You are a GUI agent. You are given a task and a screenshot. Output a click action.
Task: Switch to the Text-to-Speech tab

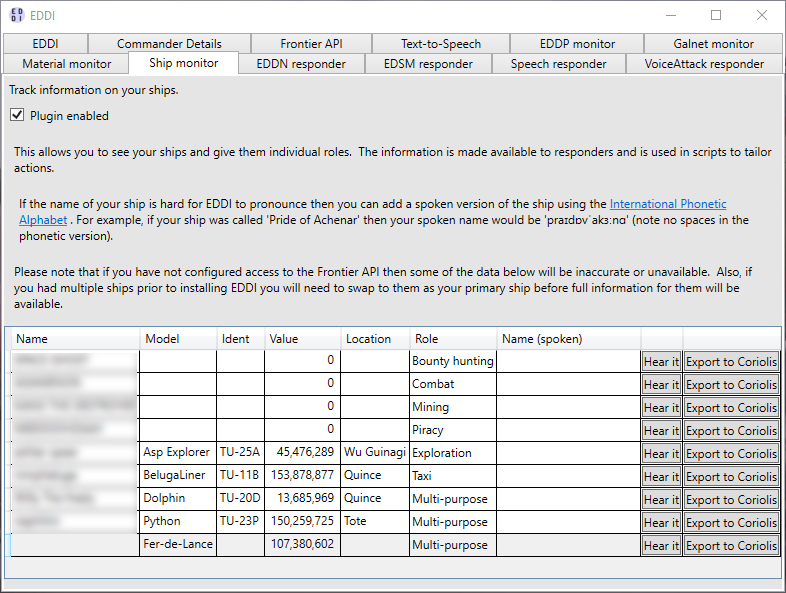pos(441,44)
